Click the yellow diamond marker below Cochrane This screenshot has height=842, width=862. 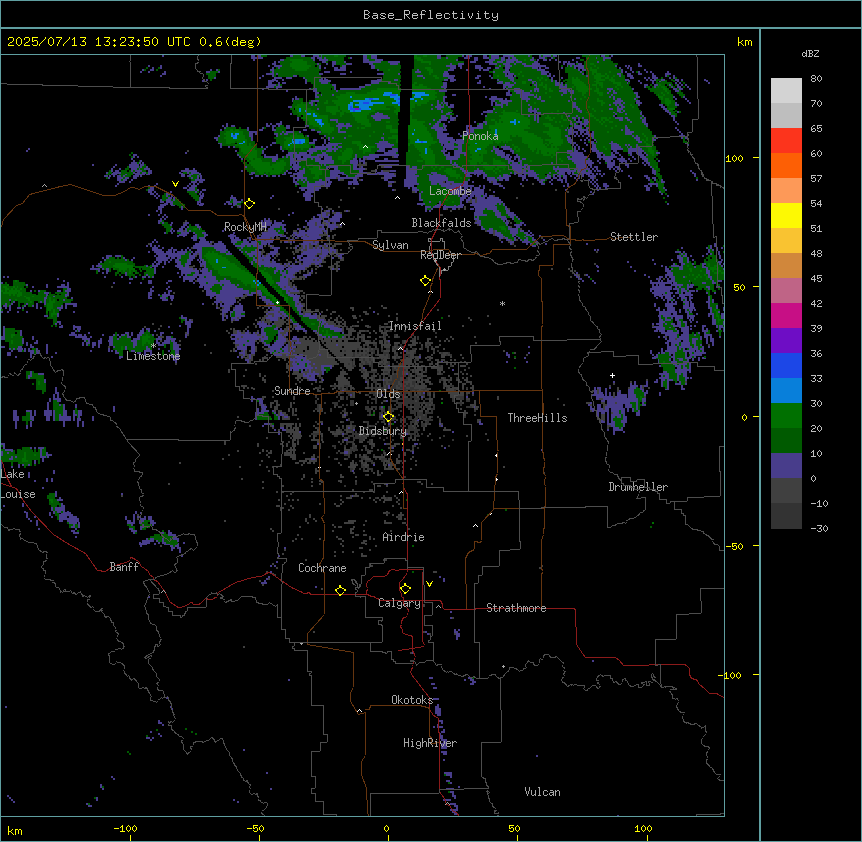[340, 590]
